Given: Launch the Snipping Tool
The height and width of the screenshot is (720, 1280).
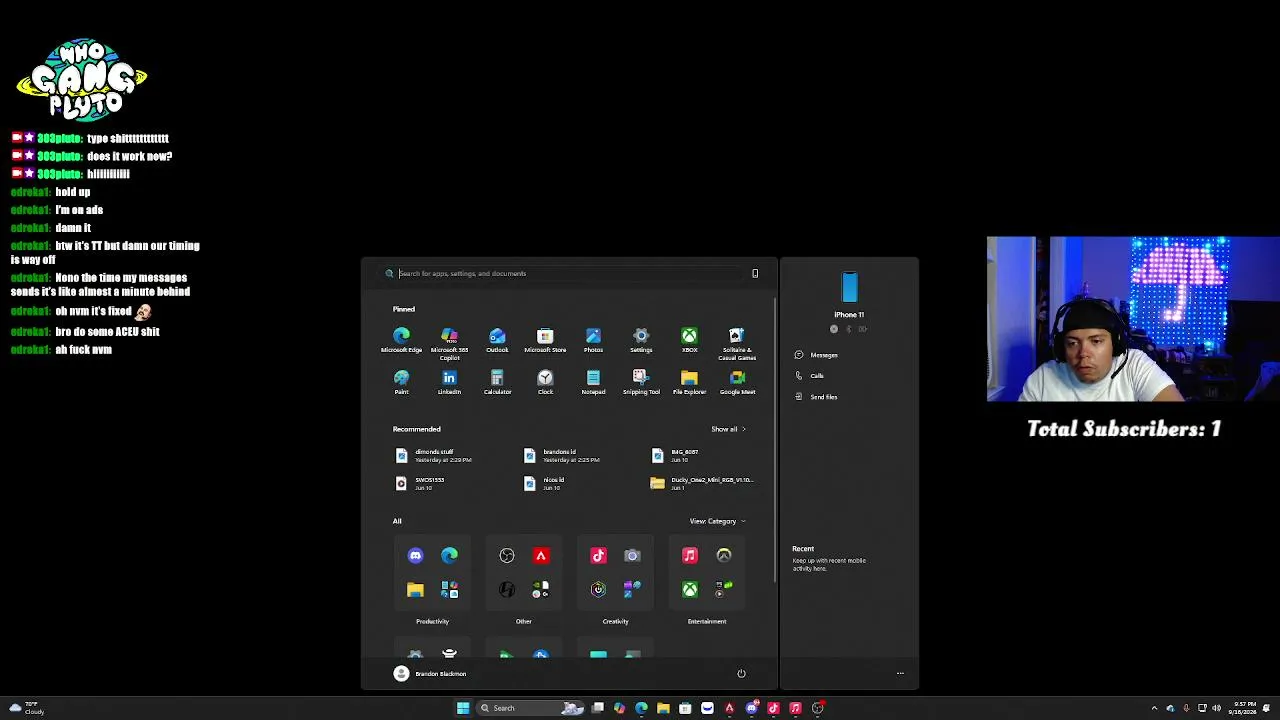Looking at the screenshot, I should (641, 382).
